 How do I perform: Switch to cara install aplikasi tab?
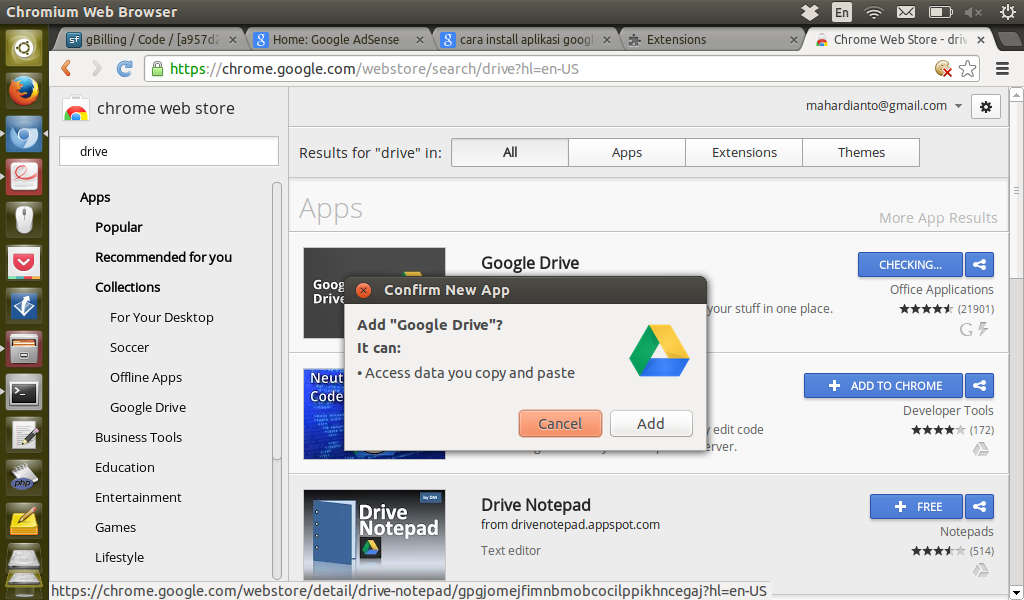pyautogui.click(x=525, y=40)
